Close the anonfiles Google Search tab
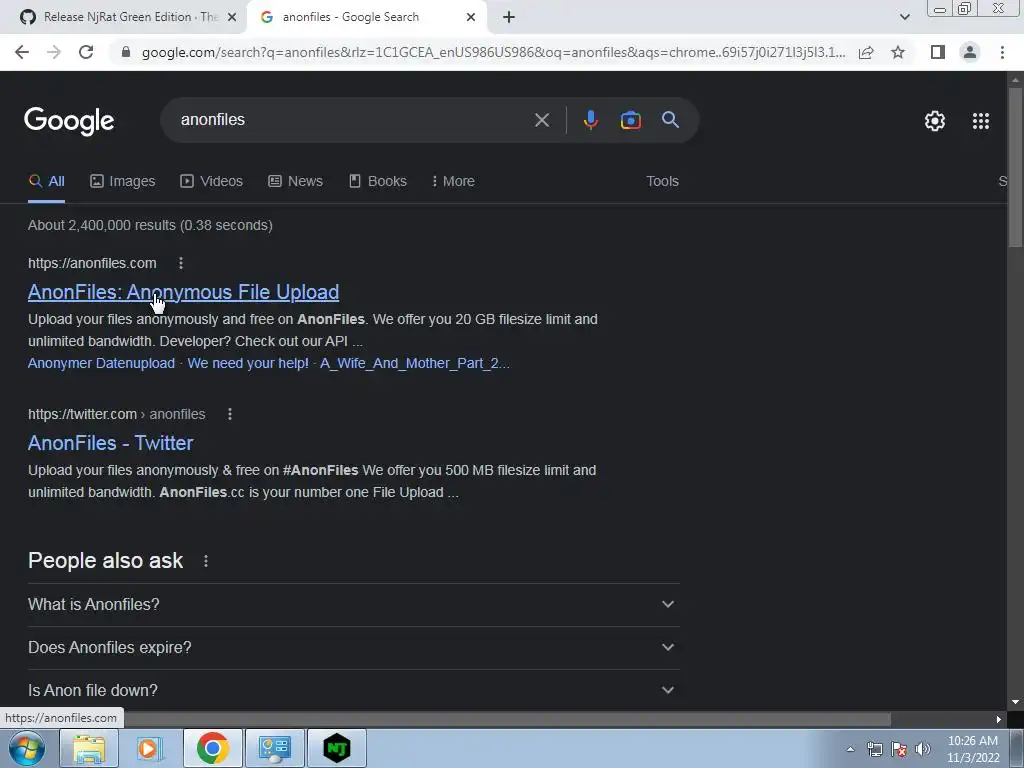Viewport: 1024px width, 768px height. [x=471, y=18]
